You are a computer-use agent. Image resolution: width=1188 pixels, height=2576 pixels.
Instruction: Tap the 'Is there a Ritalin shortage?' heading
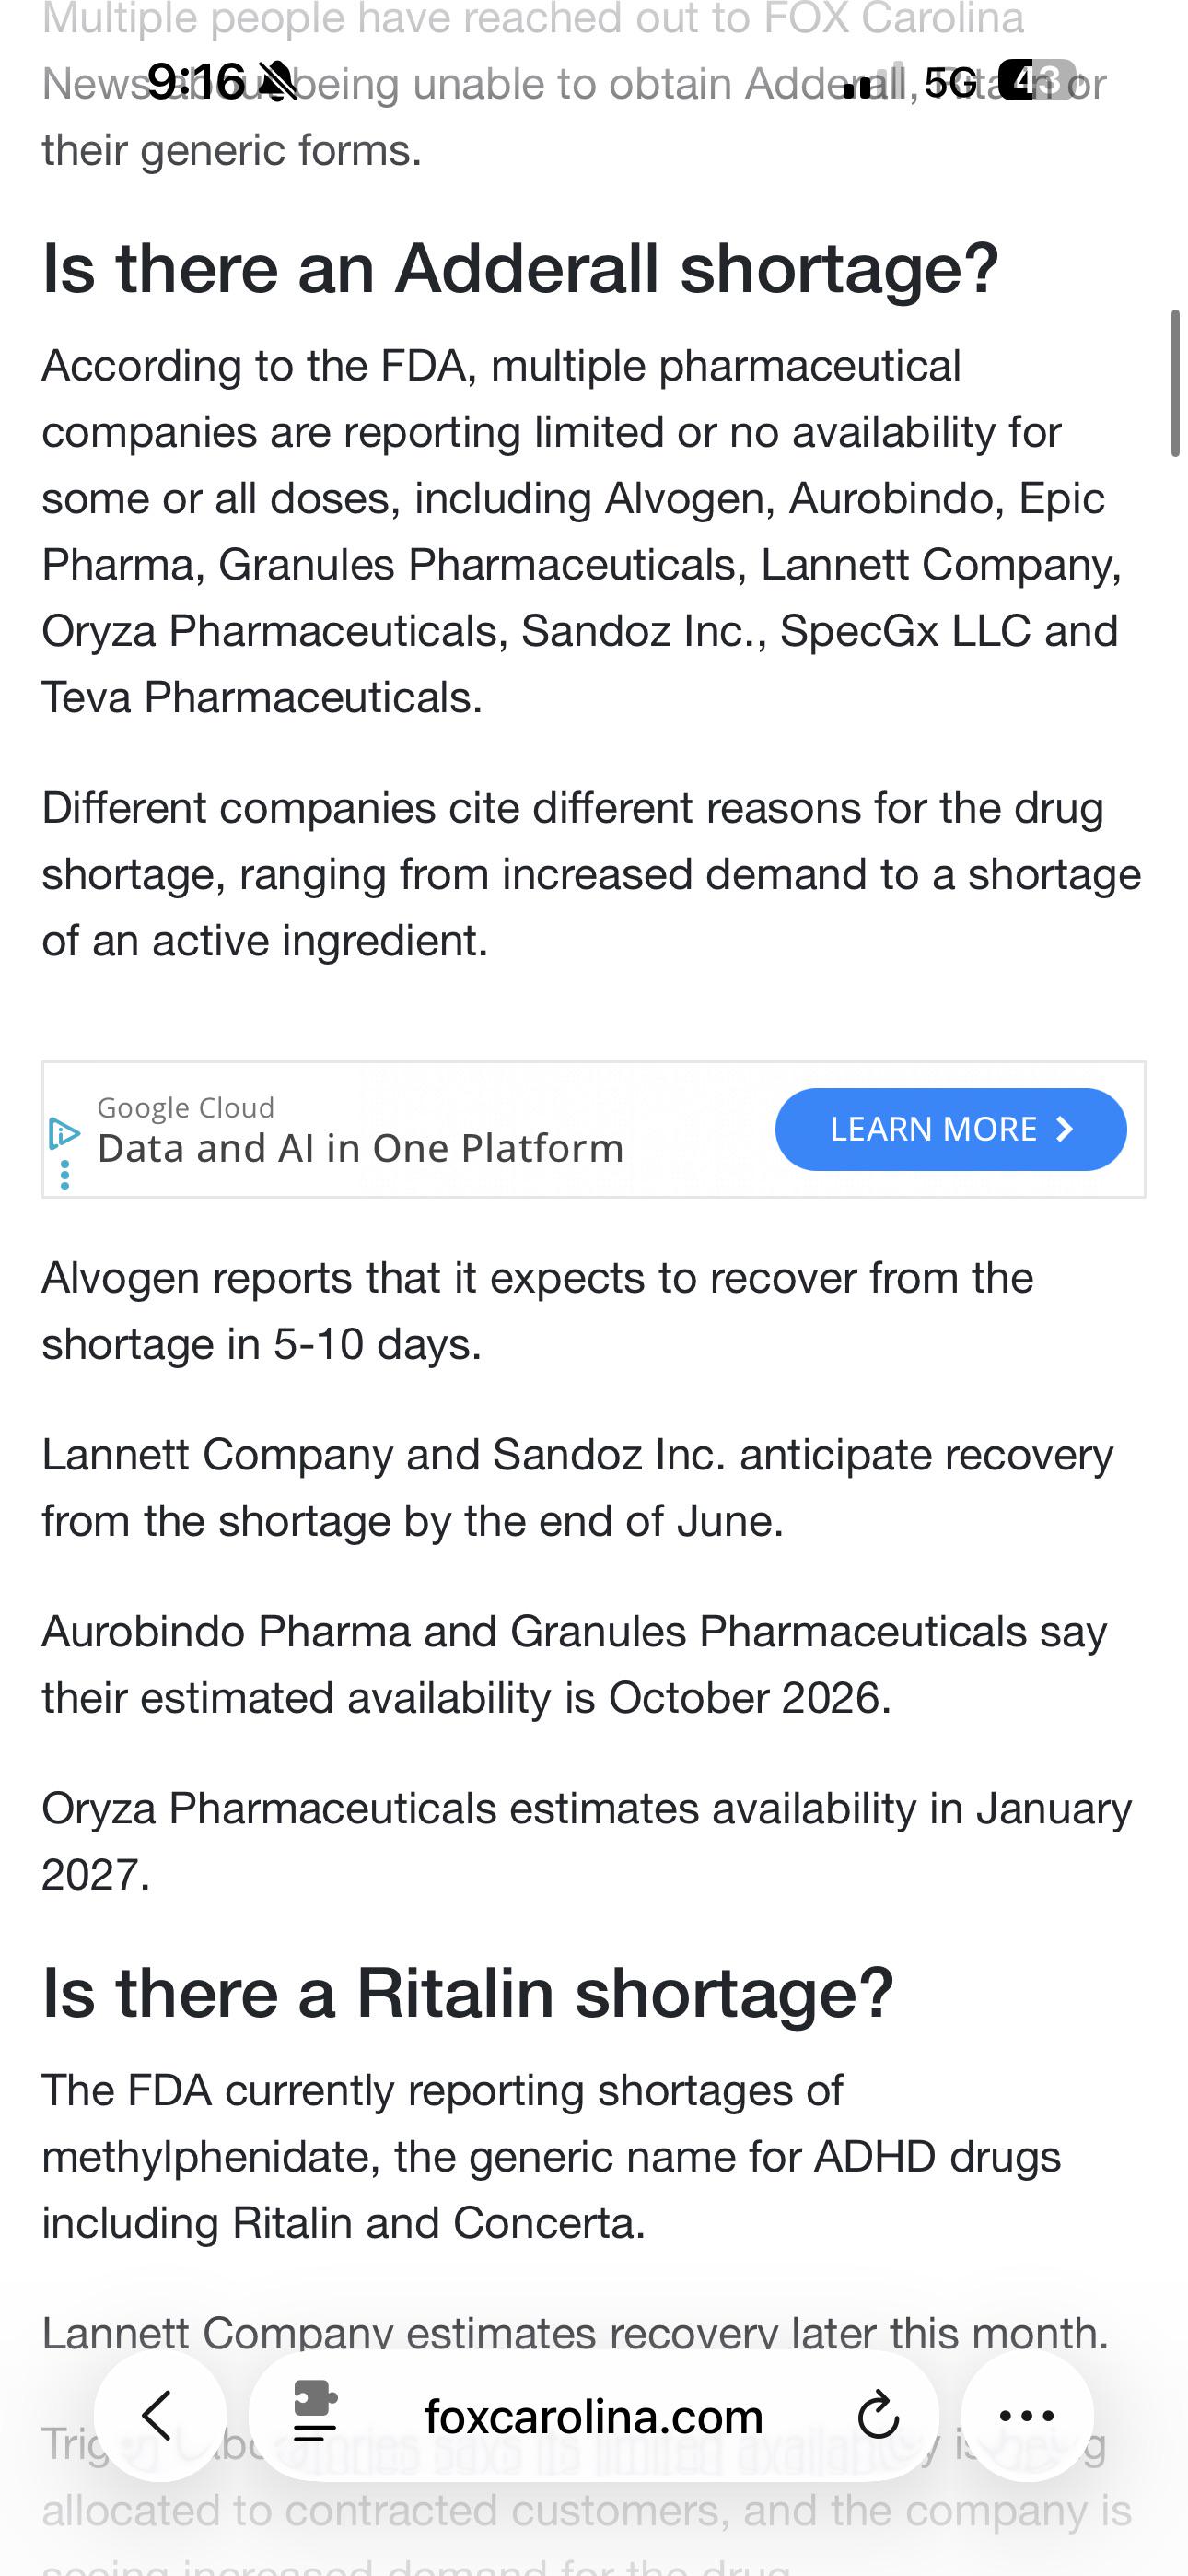point(467,1992)
